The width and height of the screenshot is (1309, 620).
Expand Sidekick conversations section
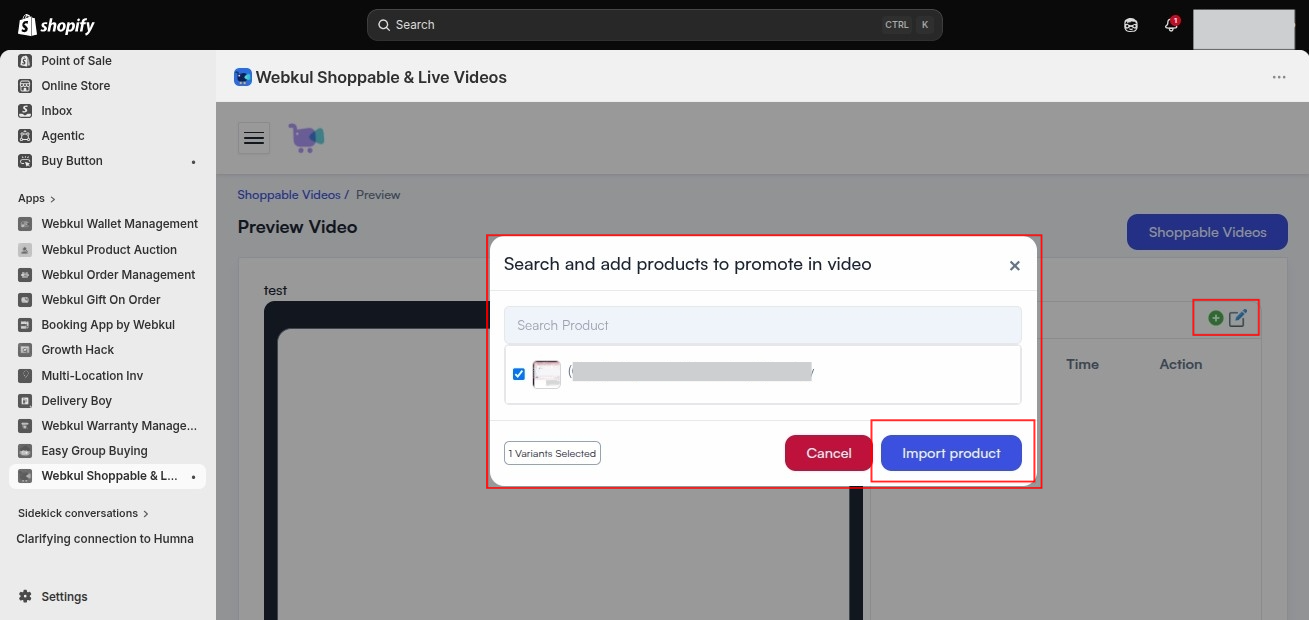click(x=146, y=514)
